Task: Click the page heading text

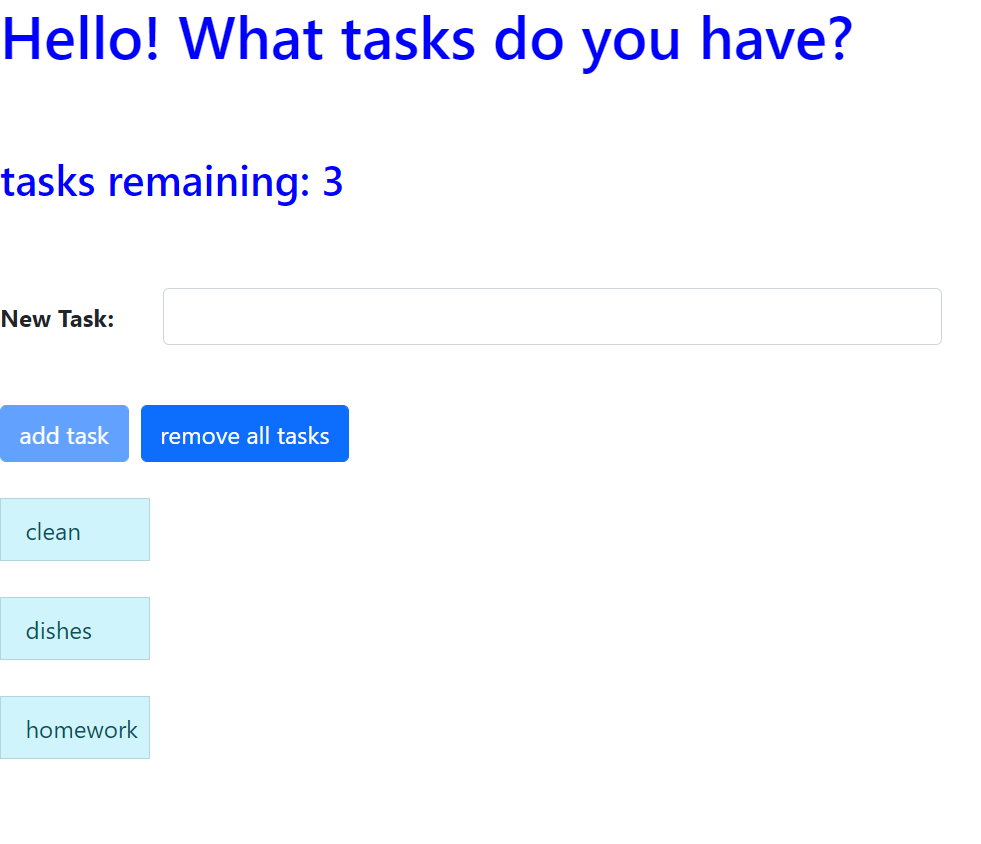Action: 425,40
